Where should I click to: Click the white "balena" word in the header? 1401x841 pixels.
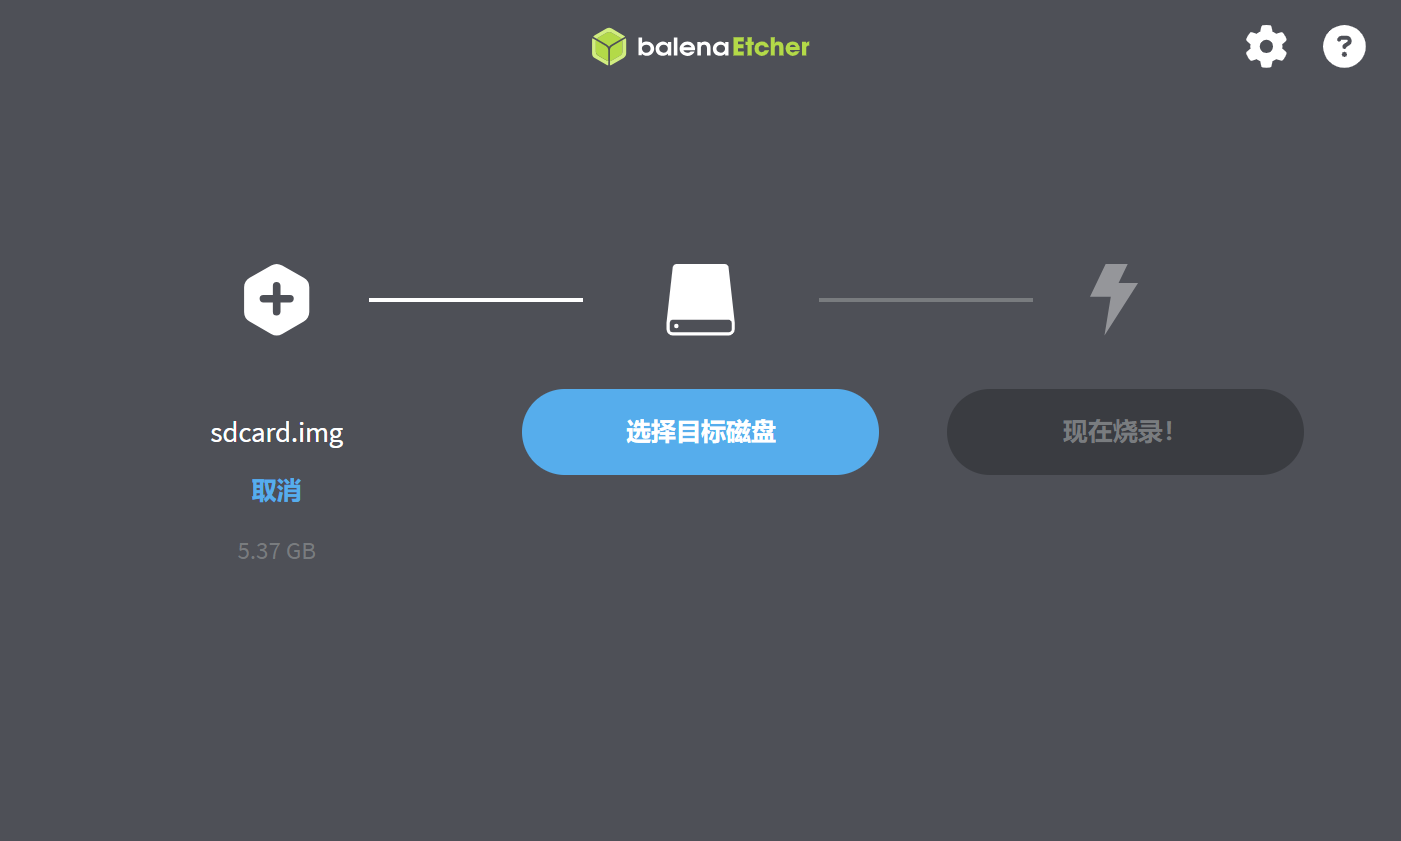pyautogui.click(x=684, y=47)
